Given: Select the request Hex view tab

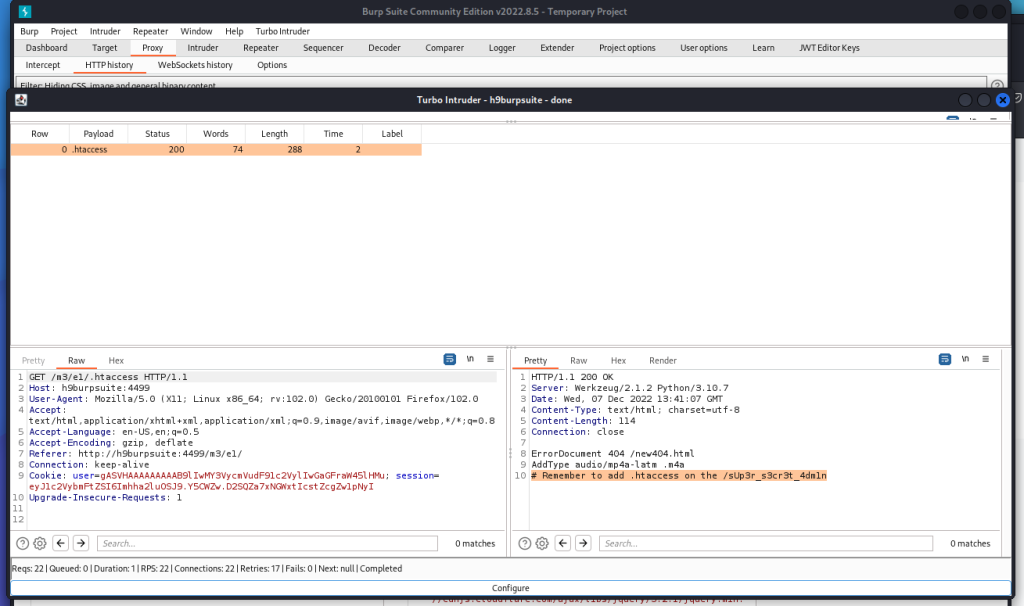Looking at the screenshot, I should tap(116, 360).
